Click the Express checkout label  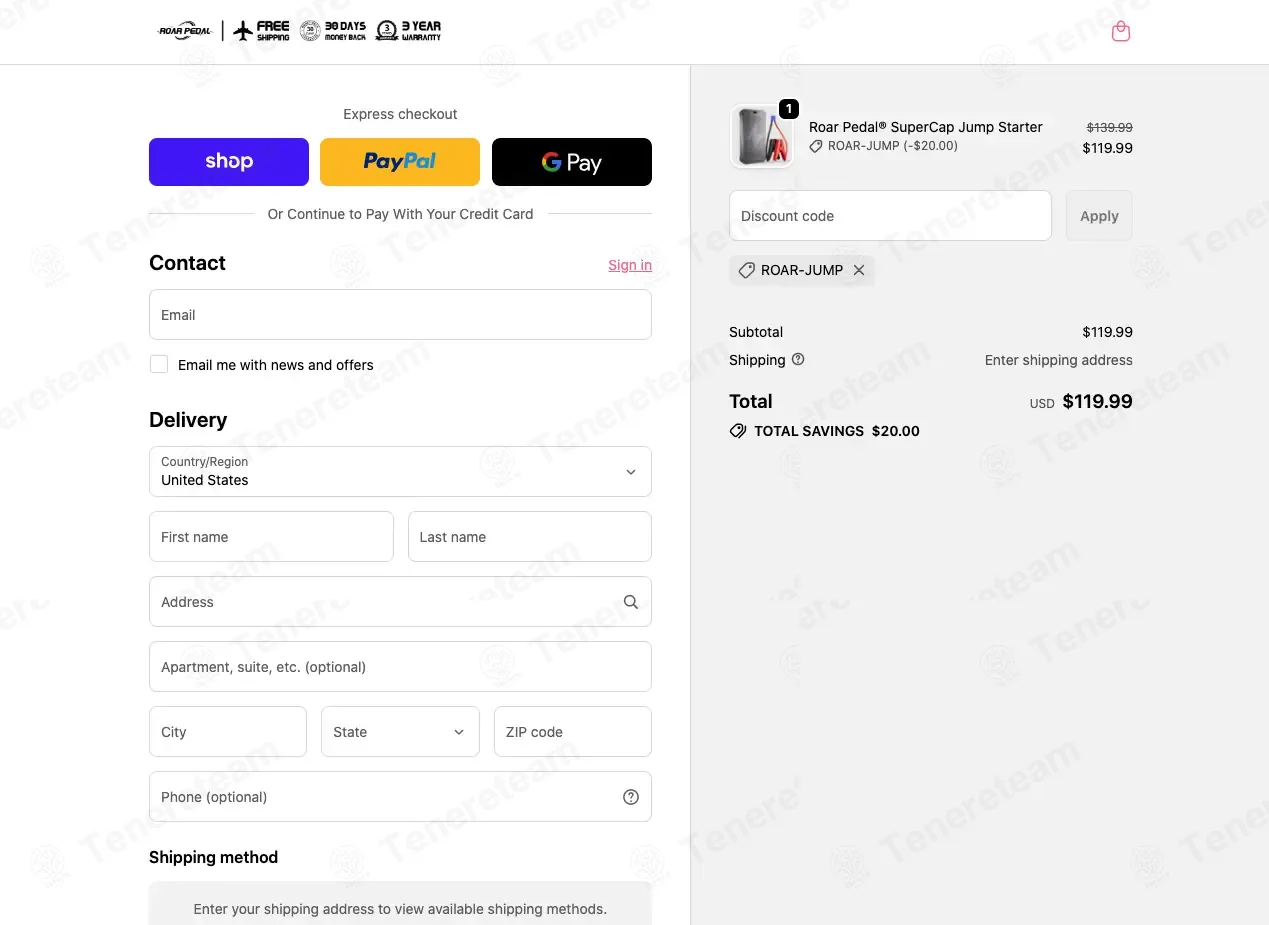(400, 114)
